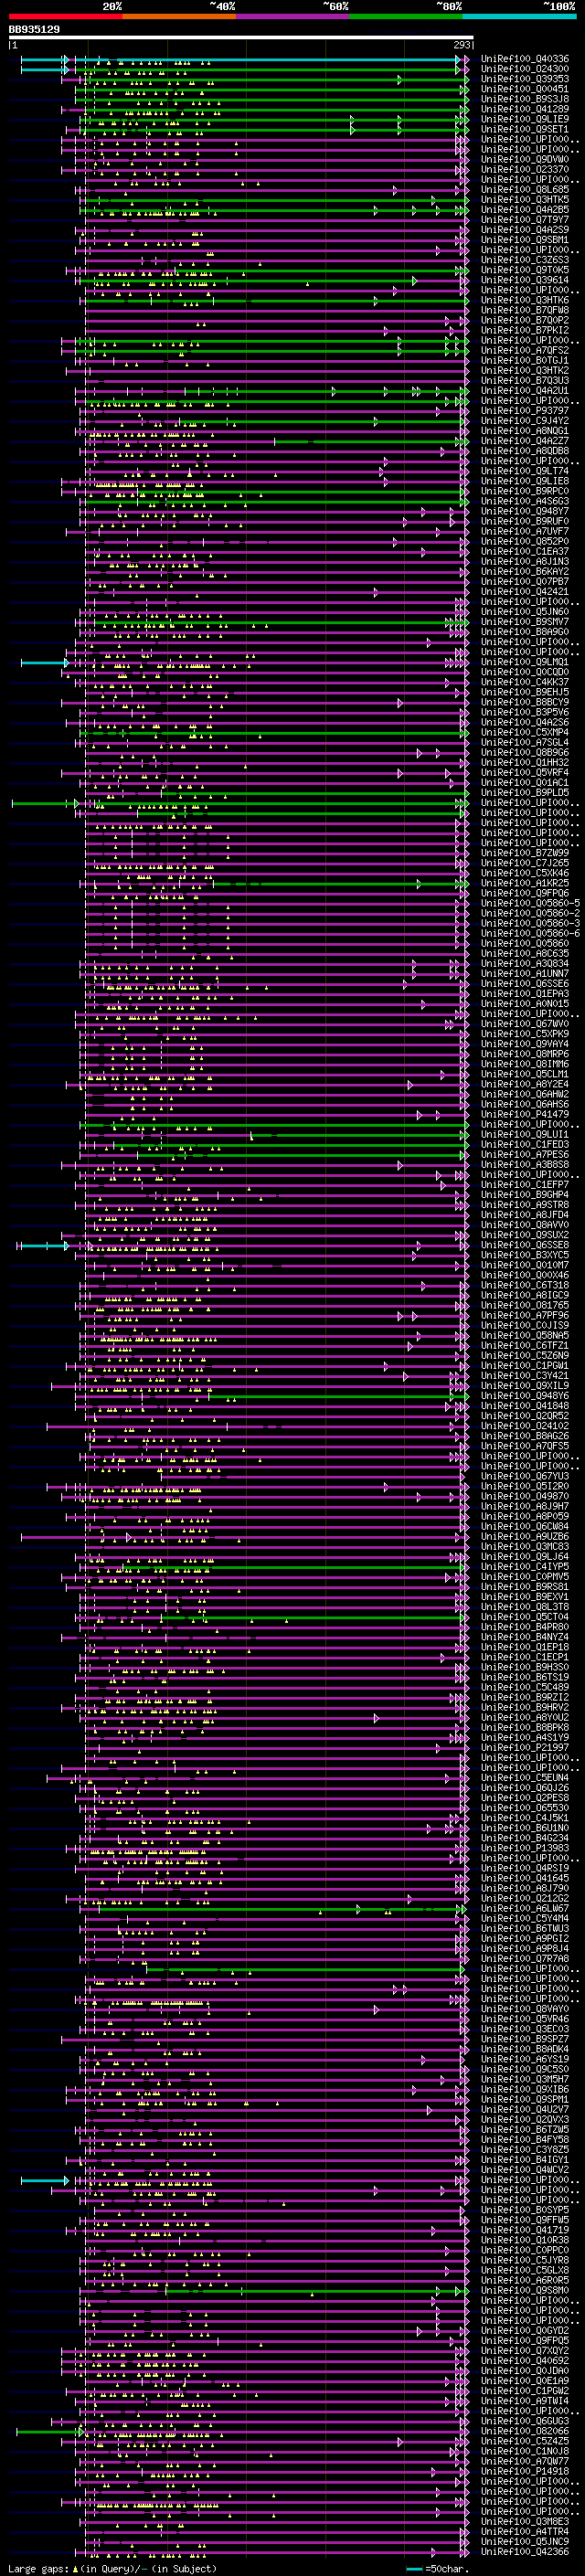
Task: Open hit UniRef100_O24300
Action: point(525,69)
